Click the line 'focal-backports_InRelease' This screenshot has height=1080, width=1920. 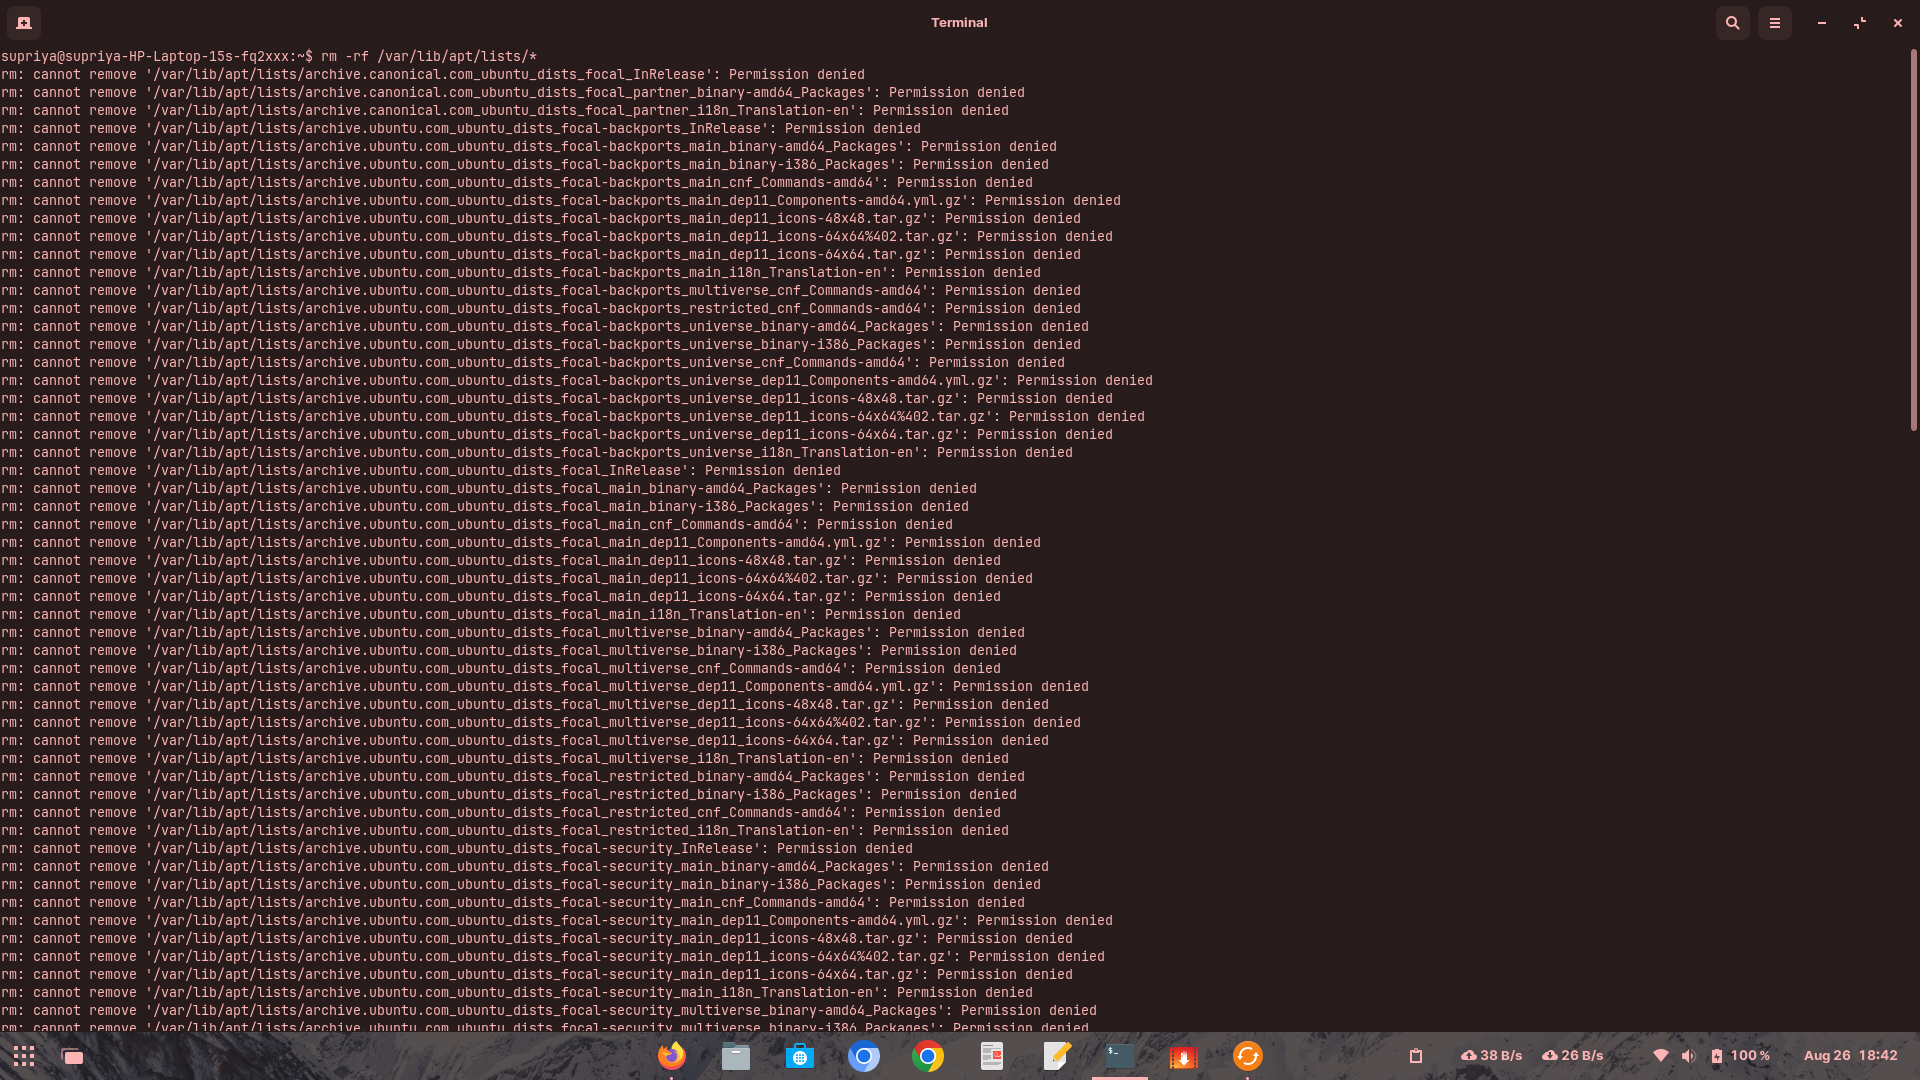pos(461,128)
